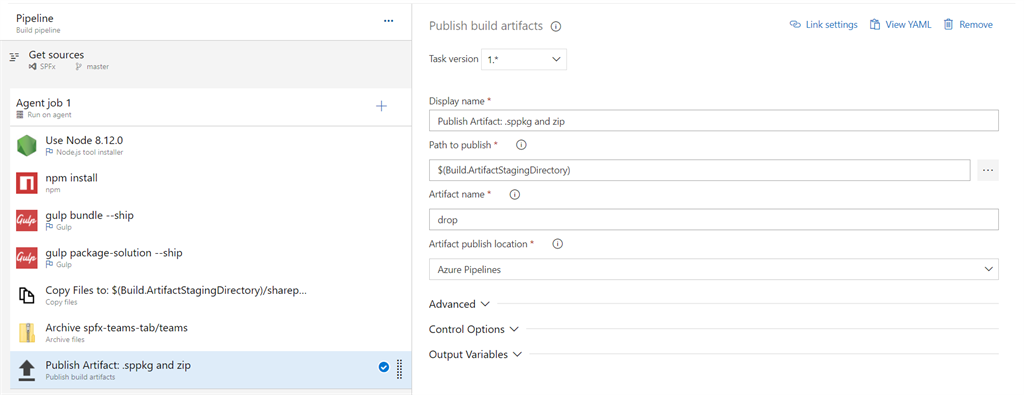Expand the Output Variables section
This screenshot has width=1024, height=395.
click(475, 355)
